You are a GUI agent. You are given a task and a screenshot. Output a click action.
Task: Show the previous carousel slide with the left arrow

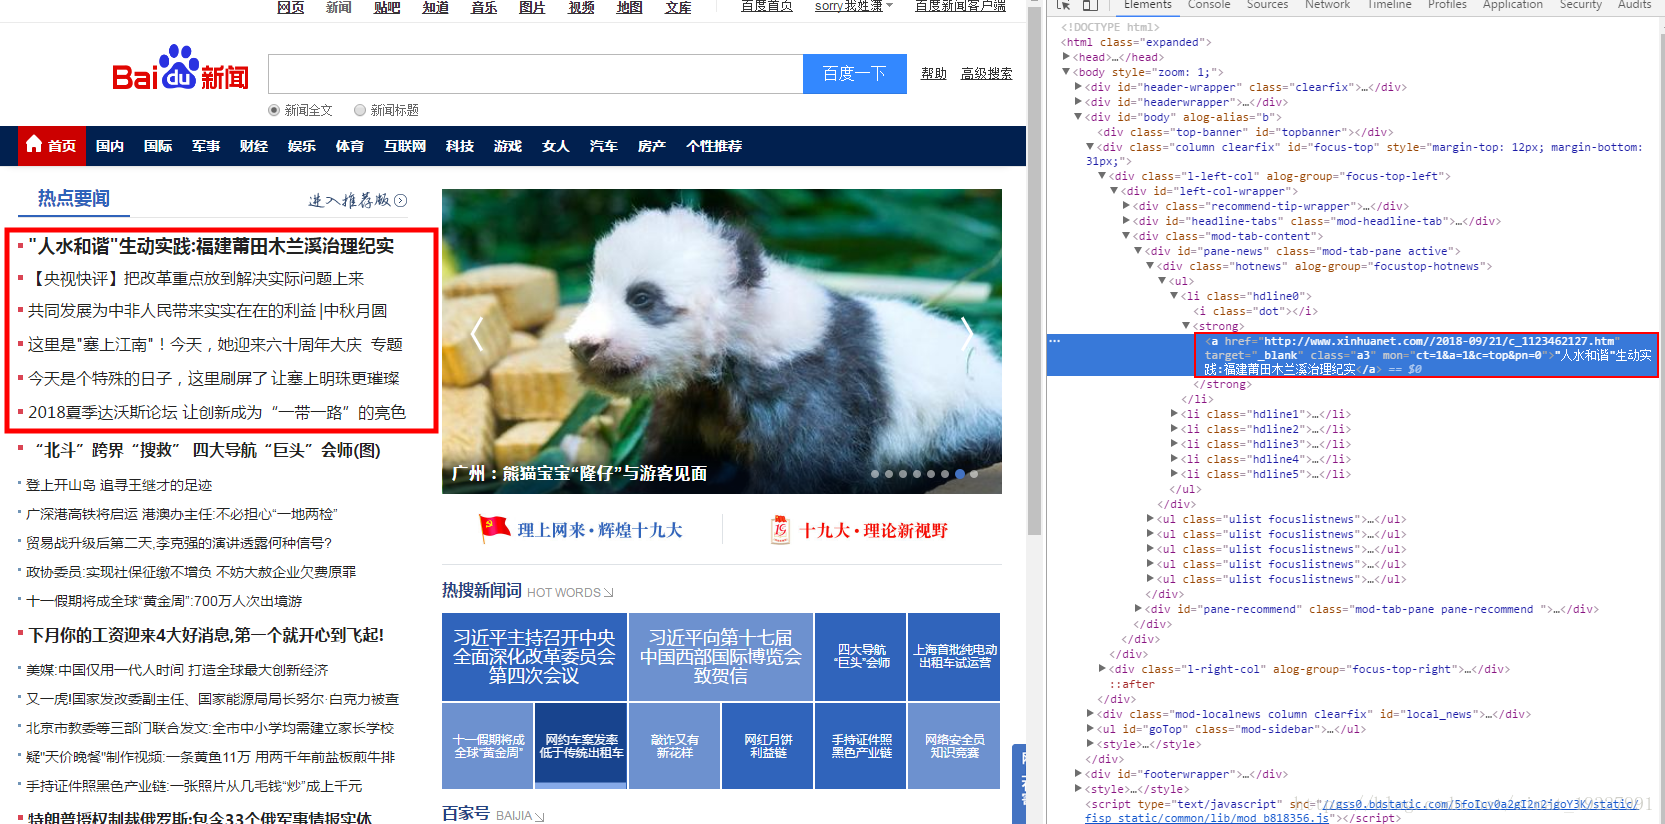[x=477, y=334]
